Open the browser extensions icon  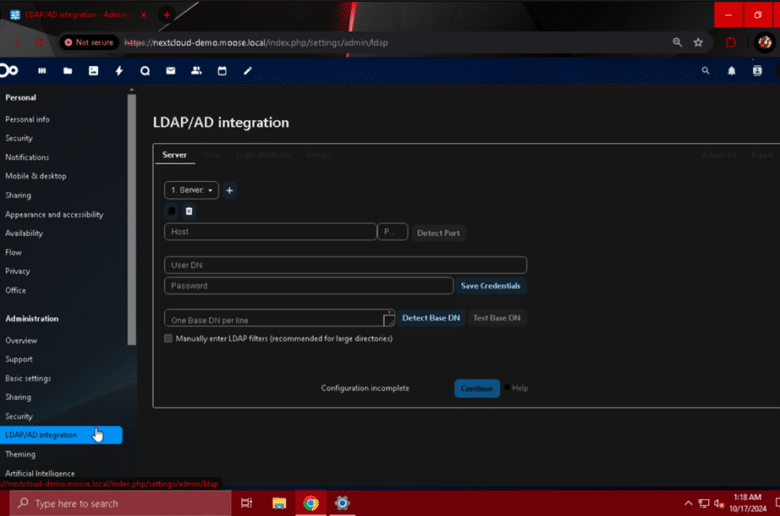click(730, 43)
